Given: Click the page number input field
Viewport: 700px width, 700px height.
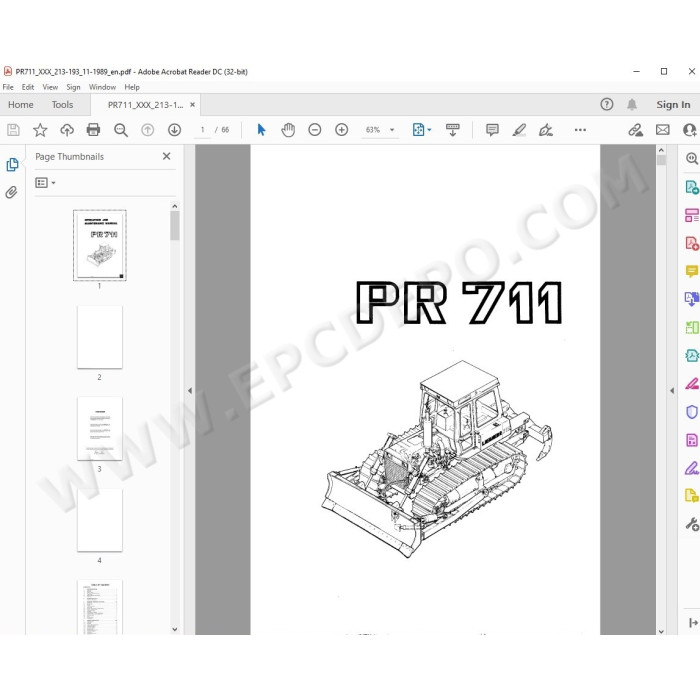Looking at the screenshot, I should pyautogui.click(x=202, y=130).
